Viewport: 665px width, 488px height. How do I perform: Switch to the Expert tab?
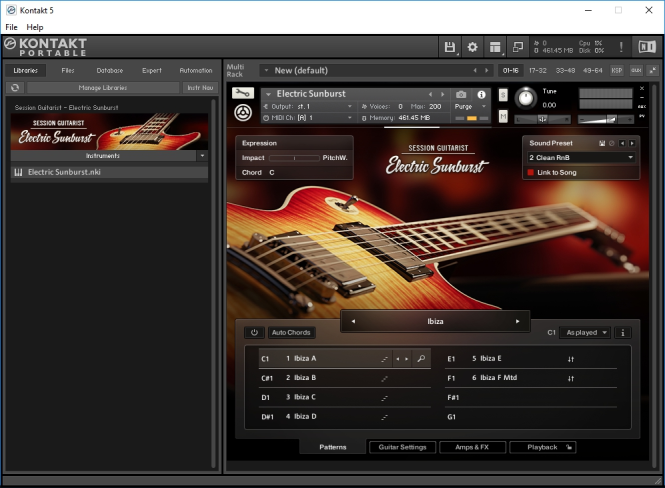[x=151, y=70]
